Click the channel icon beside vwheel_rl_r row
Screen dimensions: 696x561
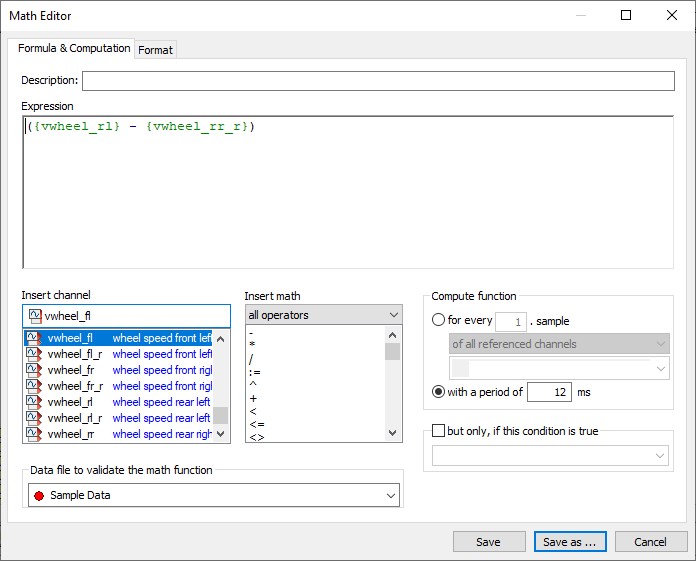coord(34,418)
